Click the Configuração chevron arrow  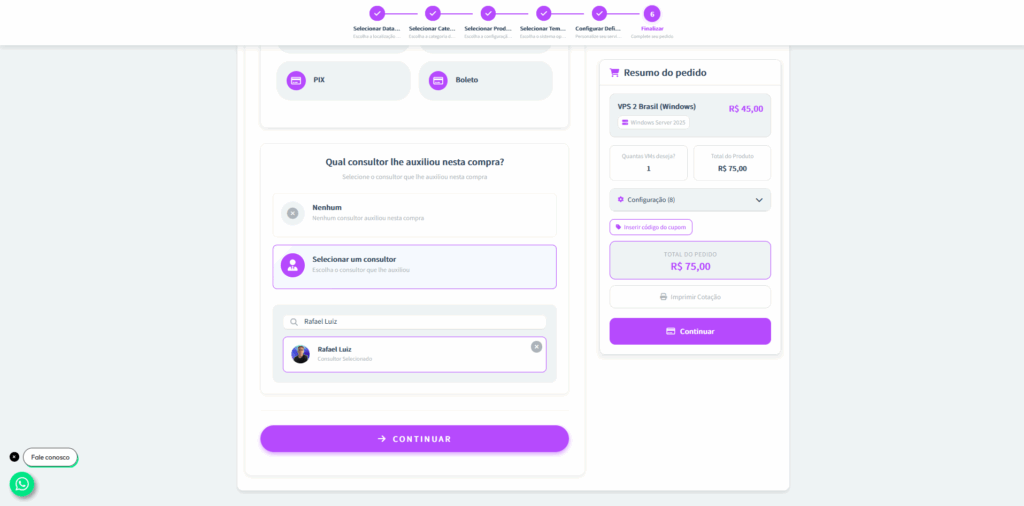pyautogui.click(x=759, y=200)
